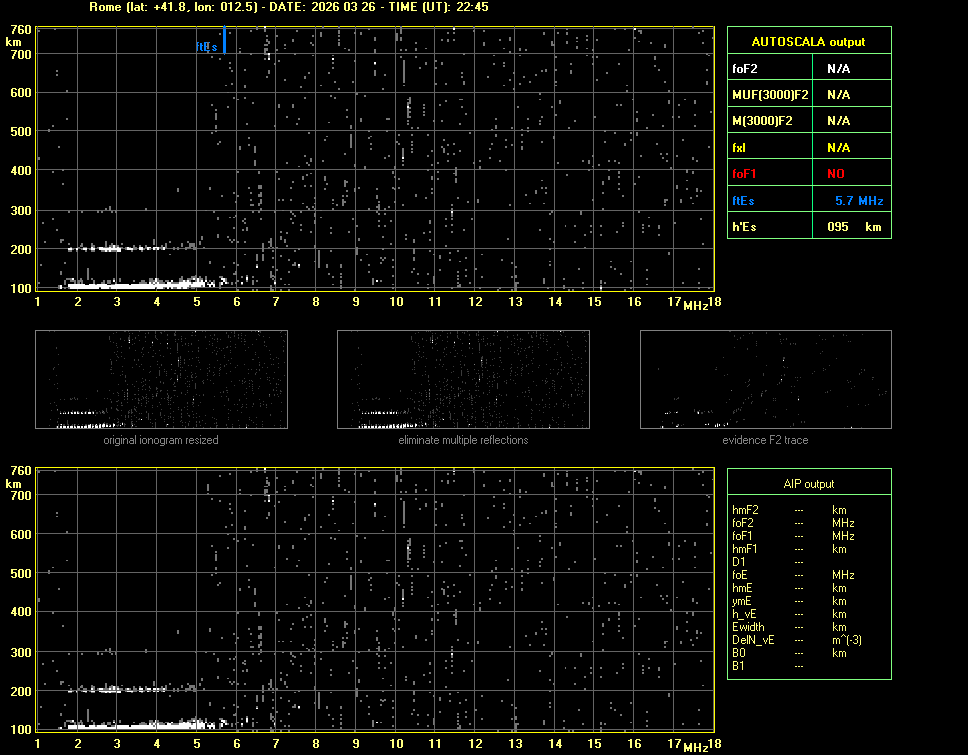
Task: Click the Rome date and time title text
Action: pyautogui.click(x=288, y=7)
